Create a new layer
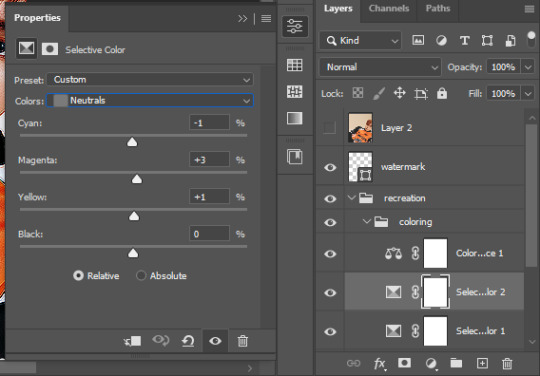This screenshot has width=540, height=376. coord(482,363)
